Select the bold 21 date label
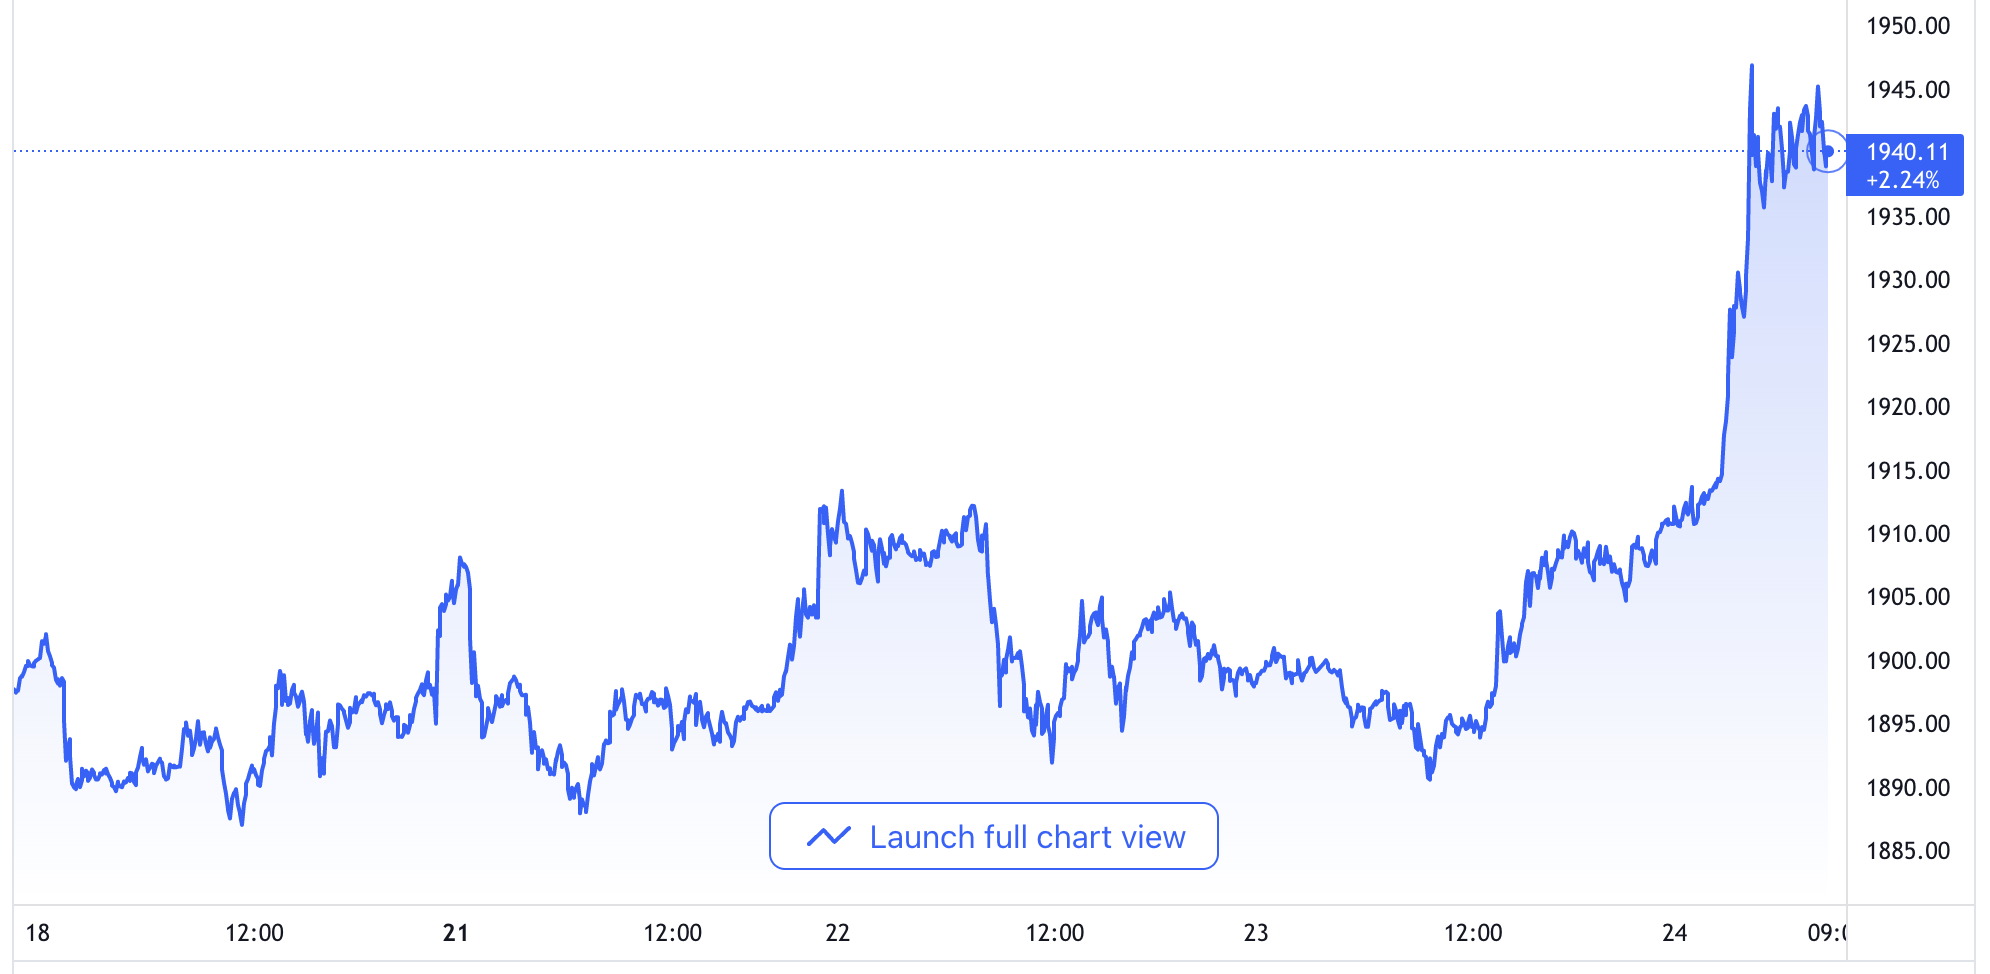 point(455,933)
